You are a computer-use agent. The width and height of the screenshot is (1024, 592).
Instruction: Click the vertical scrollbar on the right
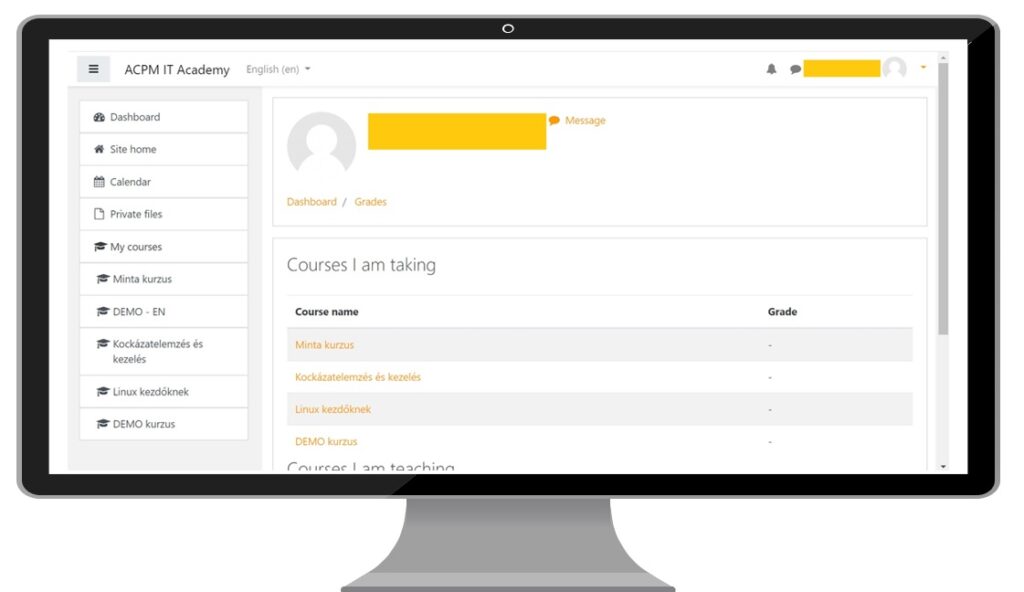tap(942, 200)
